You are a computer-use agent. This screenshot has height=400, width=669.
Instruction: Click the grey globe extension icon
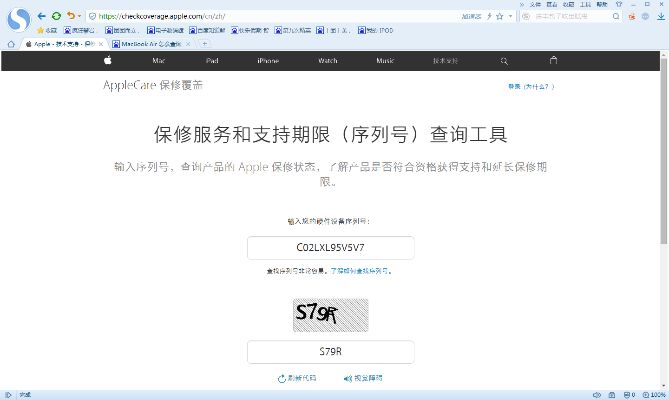[646, 16]
